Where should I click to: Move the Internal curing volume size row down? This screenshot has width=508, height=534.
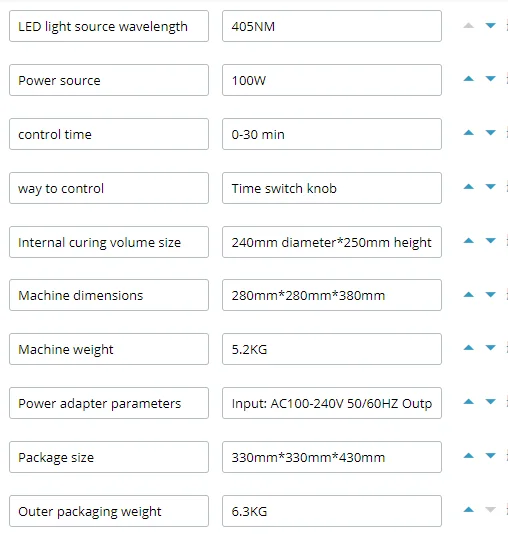490,241
